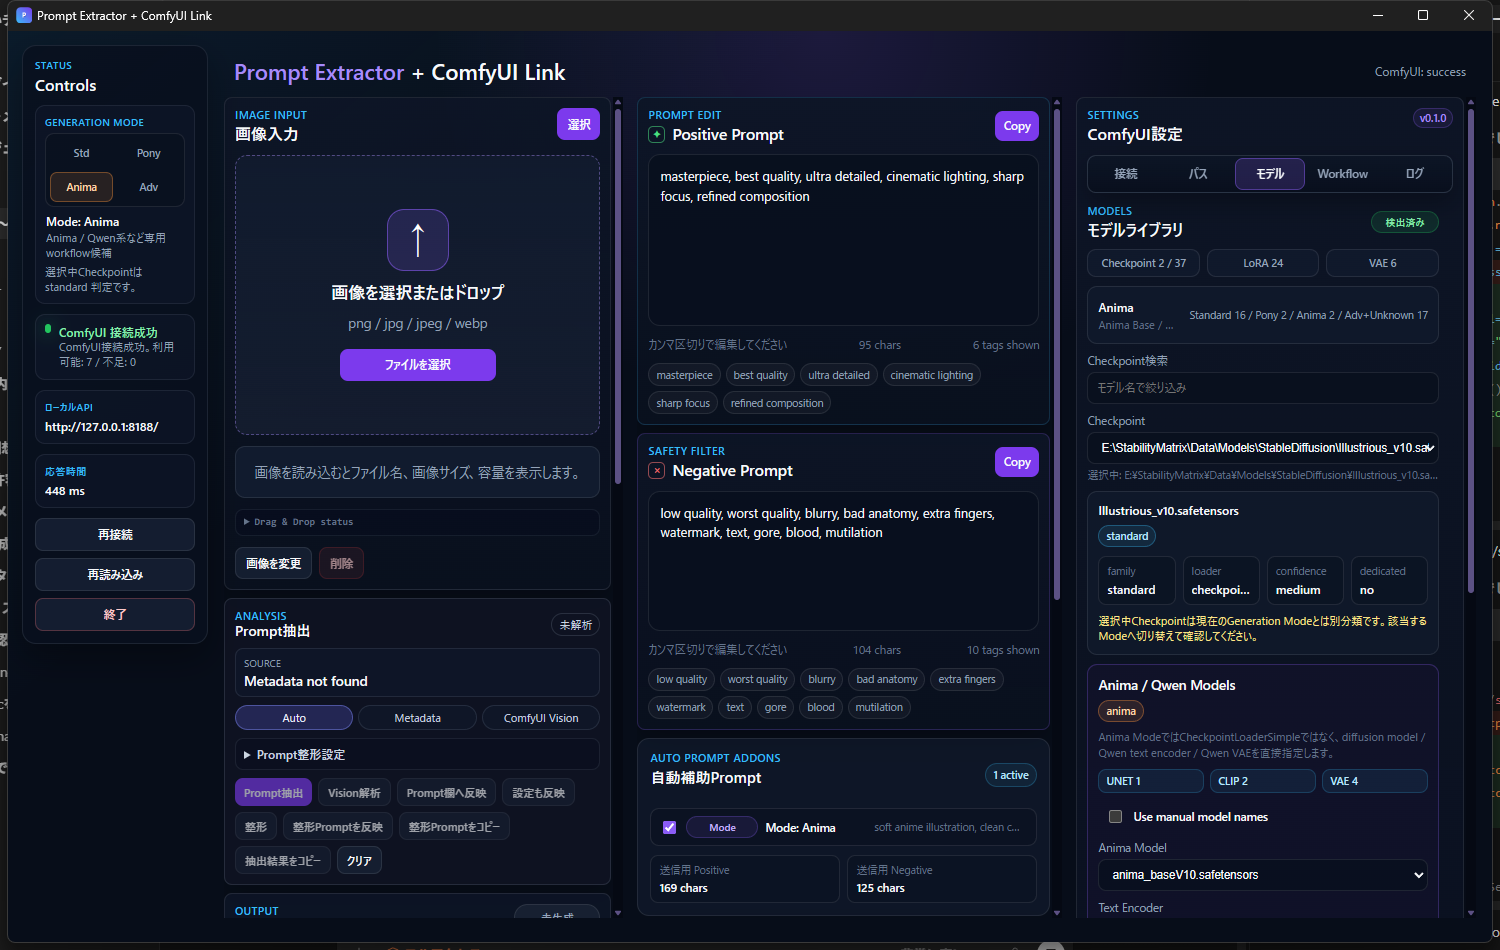Image resolution: width=1500 pixels, height=950 pixels.
Task: Open the Anima Model dropdown
Action: (1263, 875)
